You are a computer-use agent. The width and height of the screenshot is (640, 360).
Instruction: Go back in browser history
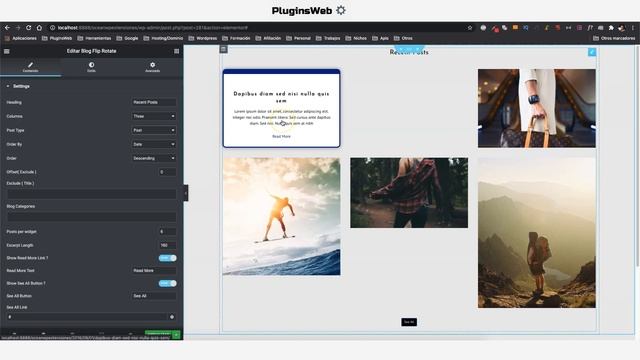click(7, 28)
